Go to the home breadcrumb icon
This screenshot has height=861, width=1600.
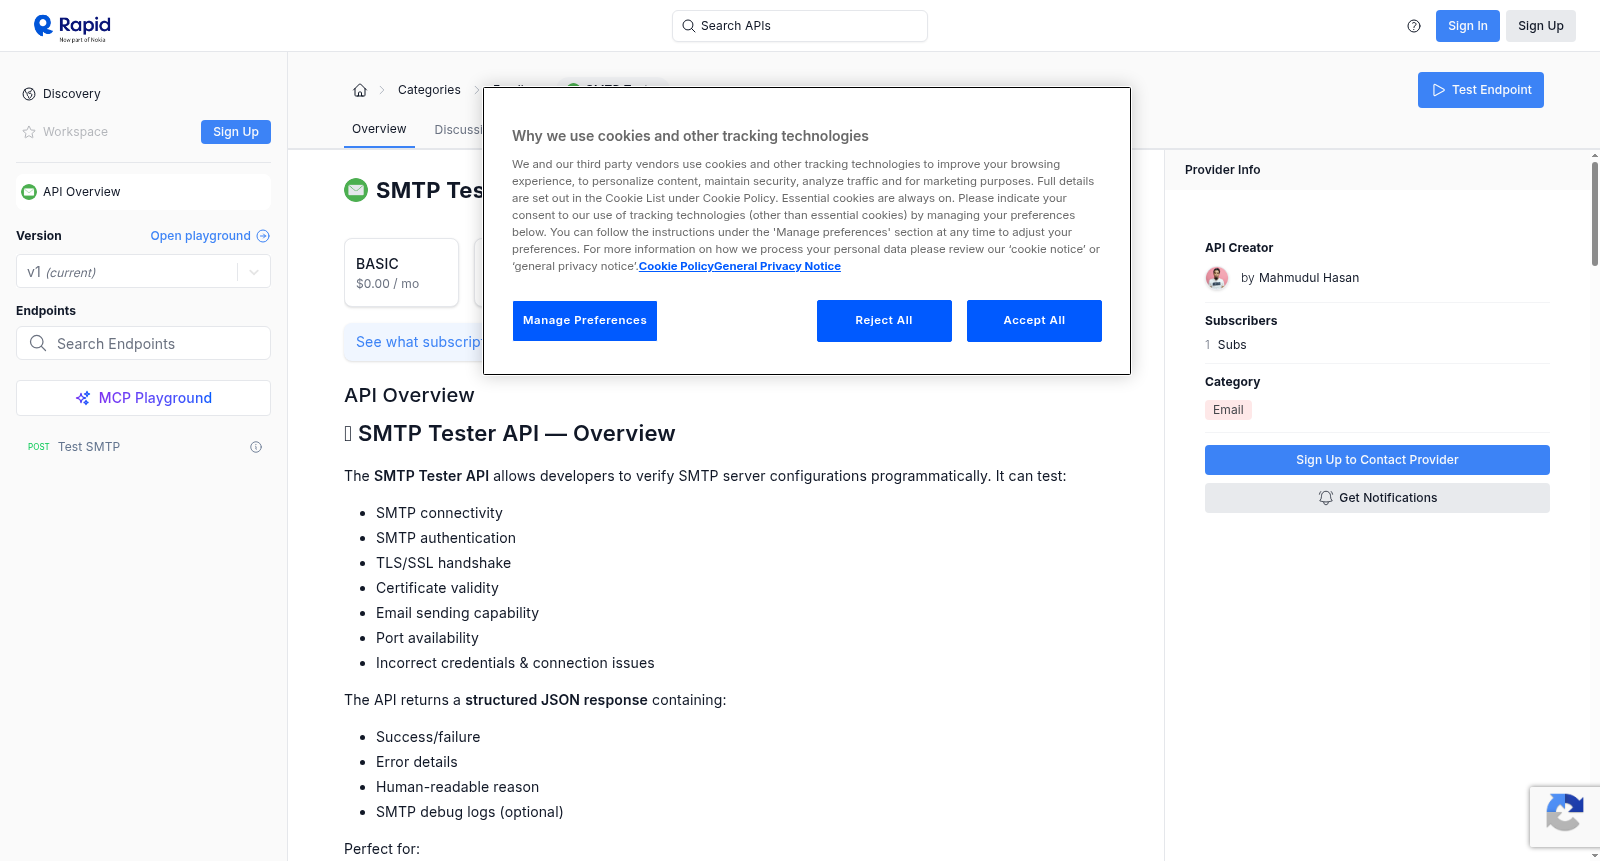pos(360,90)
